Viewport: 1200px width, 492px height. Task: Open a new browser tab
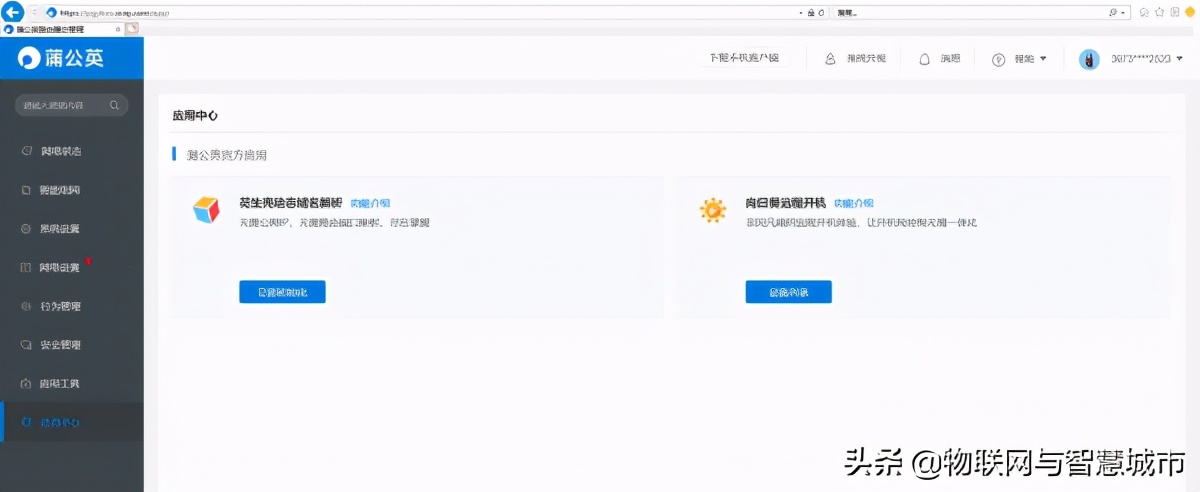[x=131, y=29]
